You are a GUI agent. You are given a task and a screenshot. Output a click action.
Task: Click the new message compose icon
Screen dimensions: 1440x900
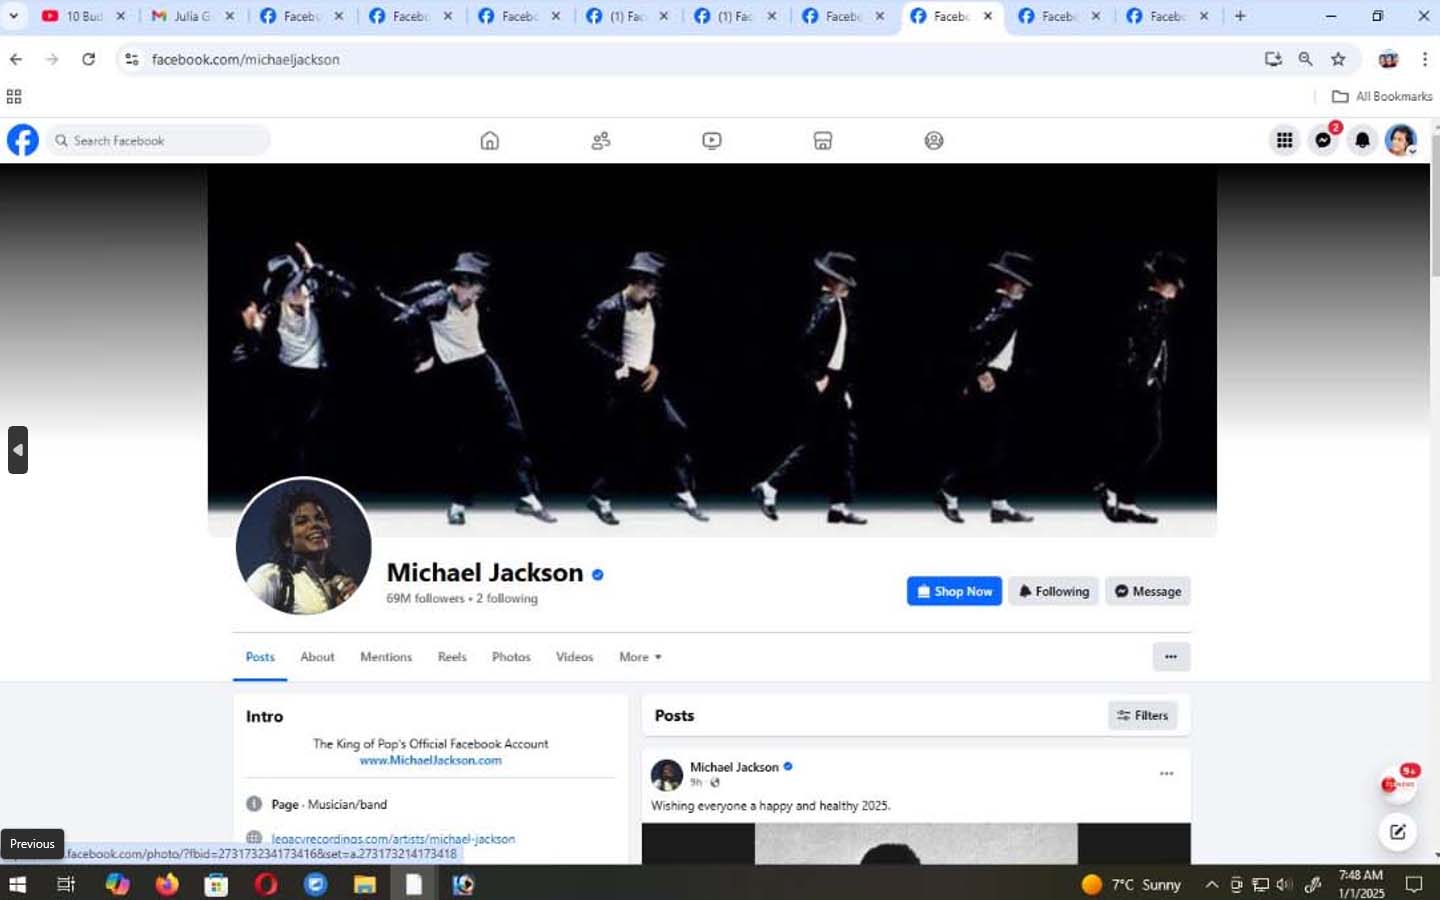coord(1398,831)
